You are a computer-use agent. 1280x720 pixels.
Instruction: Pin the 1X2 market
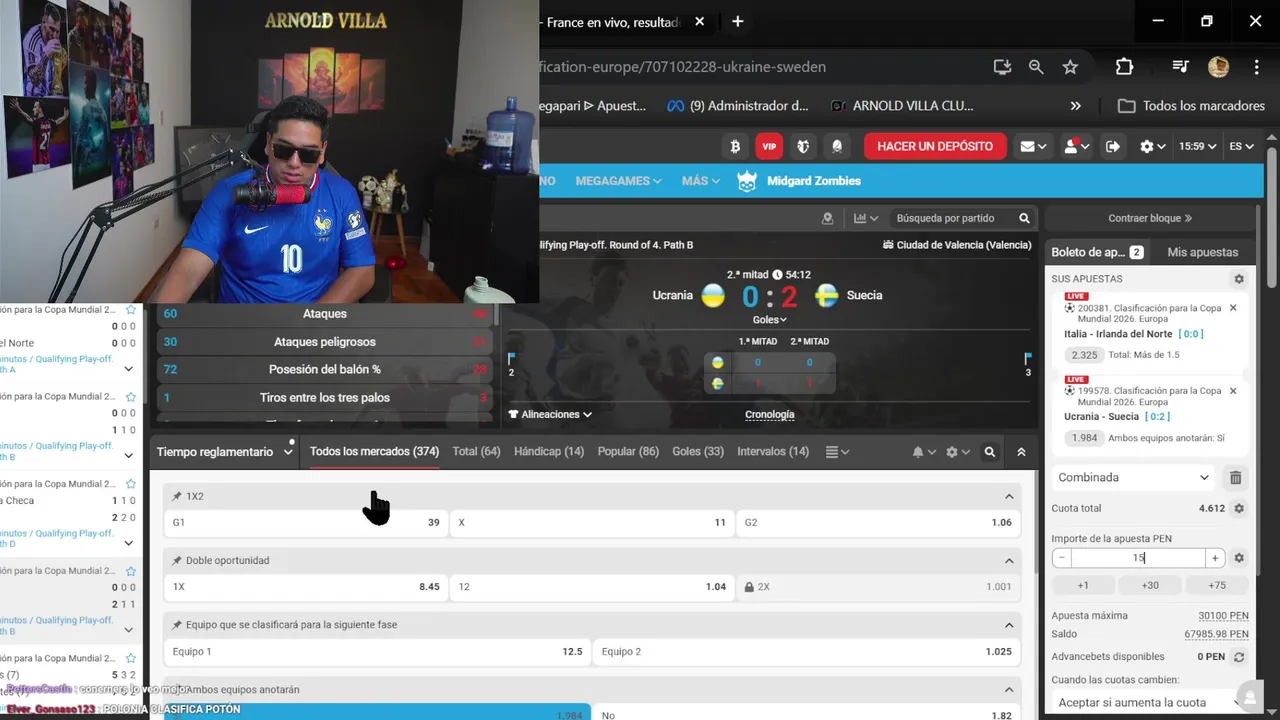[177, 496]
